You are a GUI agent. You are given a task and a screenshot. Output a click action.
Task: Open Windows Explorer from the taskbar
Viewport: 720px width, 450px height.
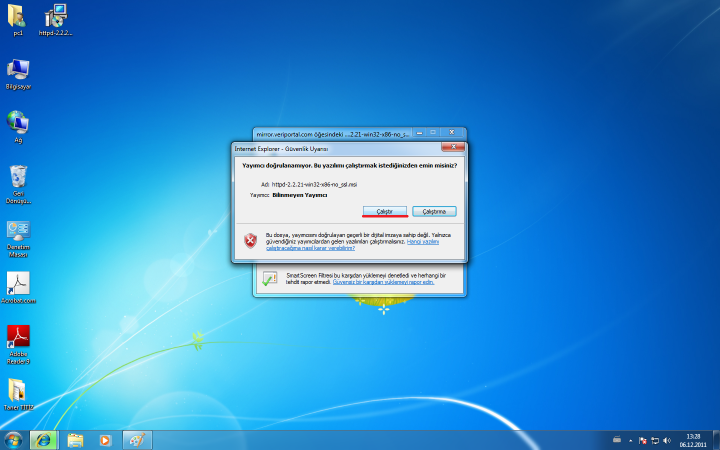coord(75,440)
